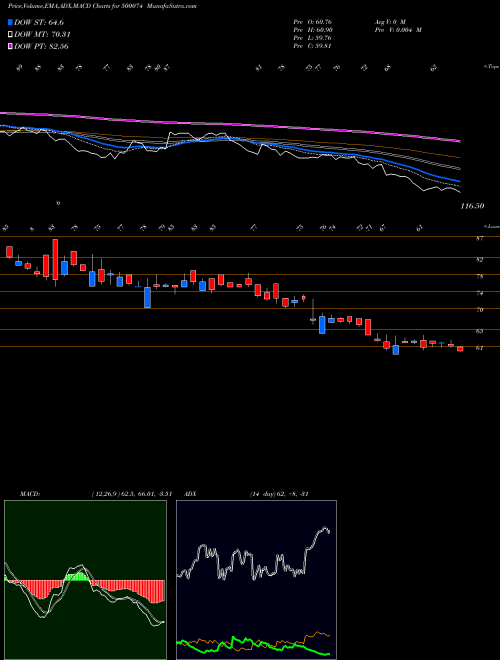Click the blue DOW ST legend swatch

(x=10, y=22)
